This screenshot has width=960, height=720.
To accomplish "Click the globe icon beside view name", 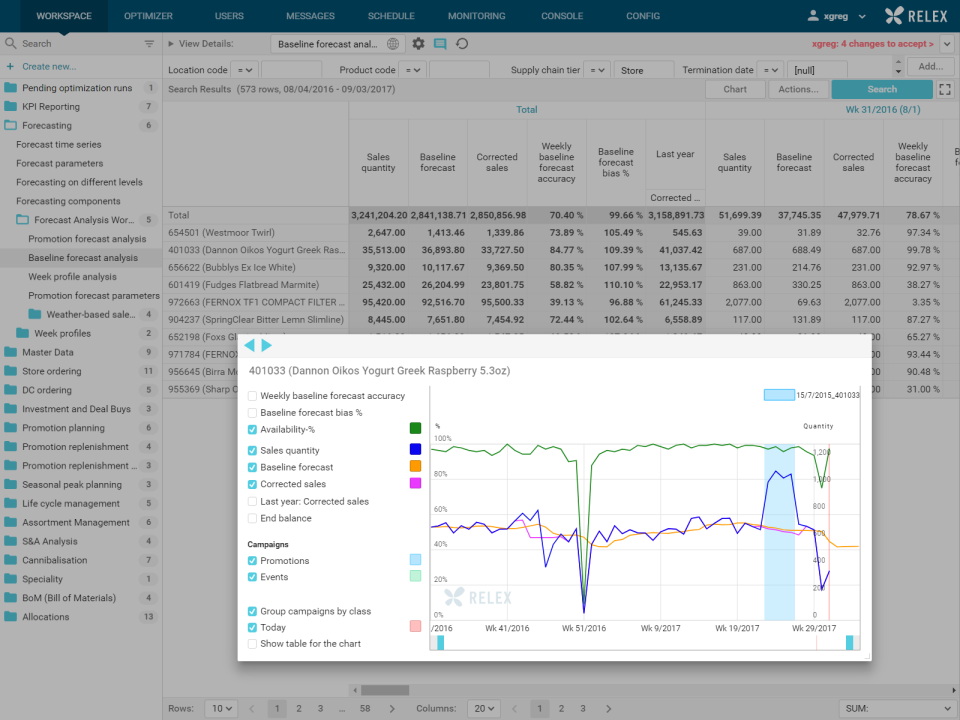I will pos(393,44).
